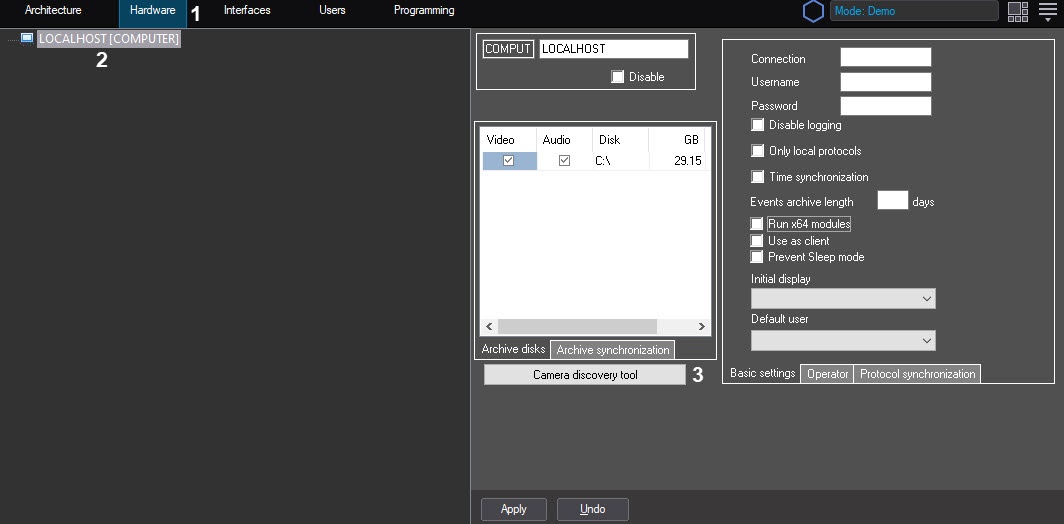The width and height of the screenshot is (1064, 524).
Task: Open the Default user dropdown
Action: point(843,341)
